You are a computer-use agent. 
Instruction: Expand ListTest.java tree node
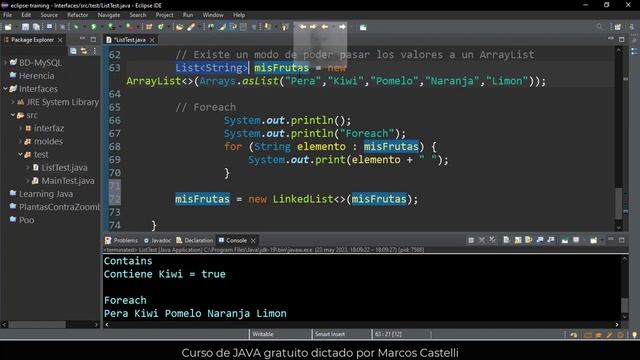(x=28, y=168)
